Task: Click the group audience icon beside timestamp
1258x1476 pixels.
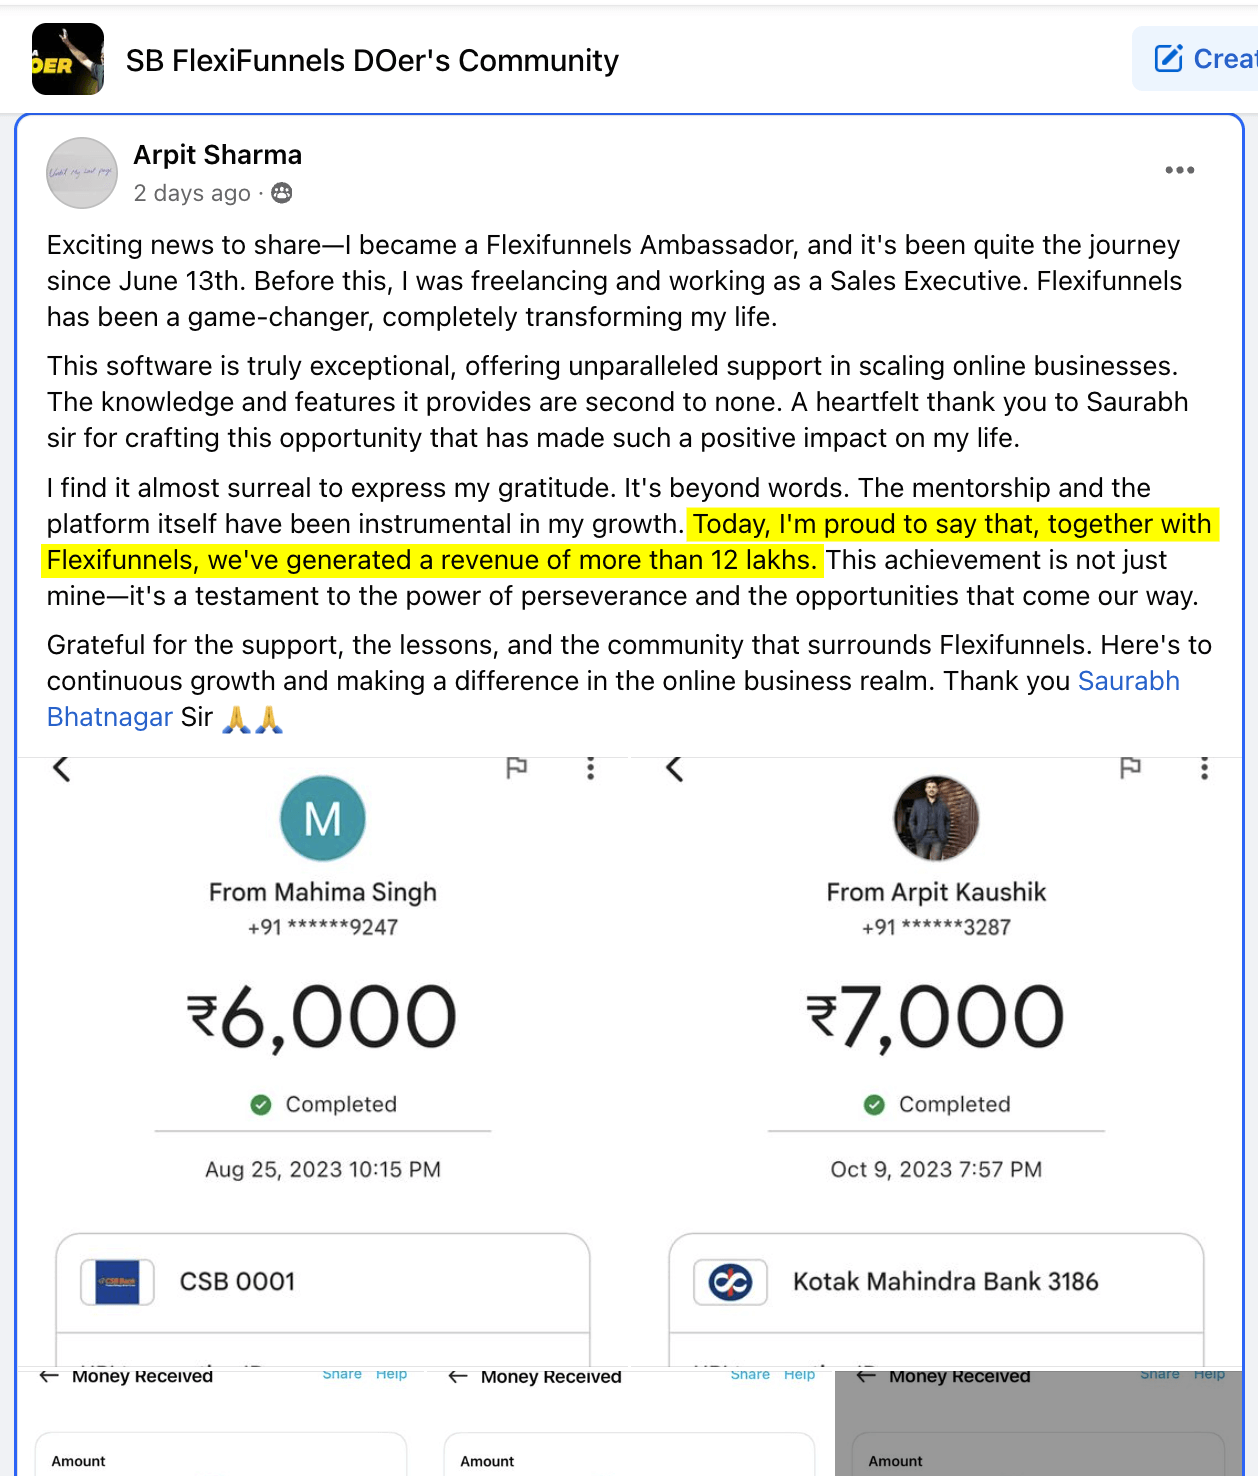Action: (282, 193)
